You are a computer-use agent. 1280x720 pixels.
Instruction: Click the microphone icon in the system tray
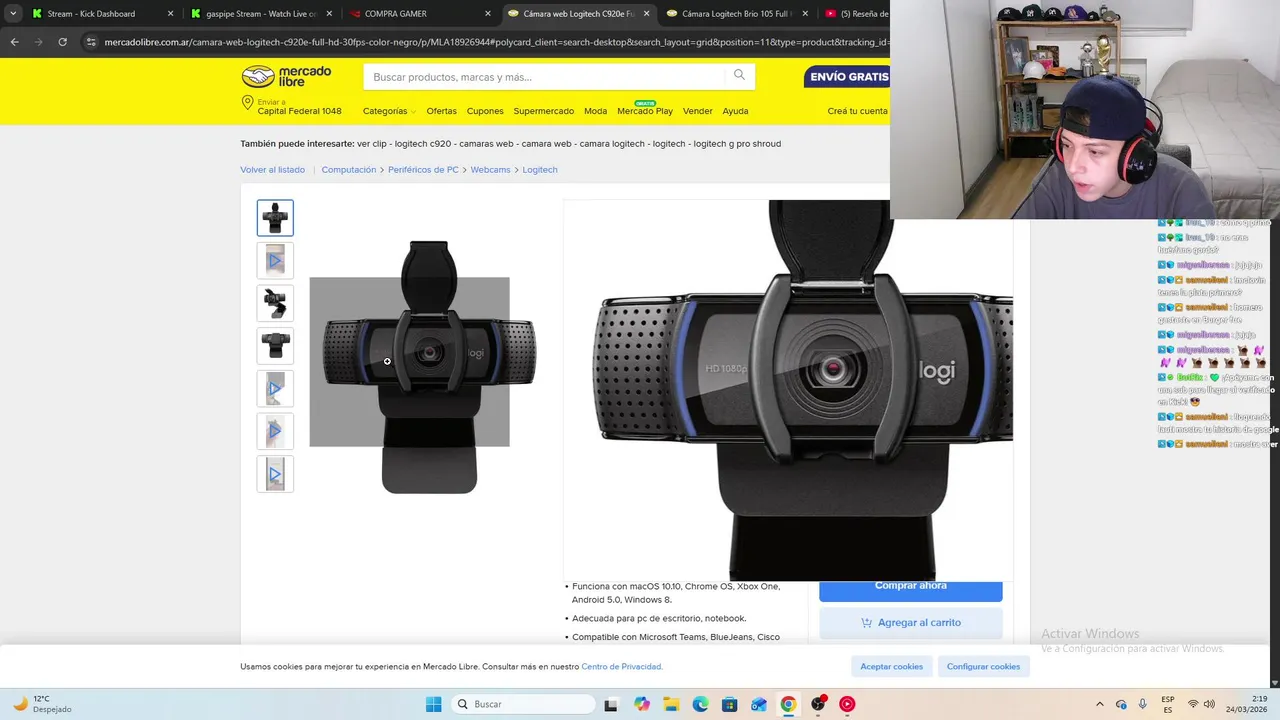tap(1143, 704)
